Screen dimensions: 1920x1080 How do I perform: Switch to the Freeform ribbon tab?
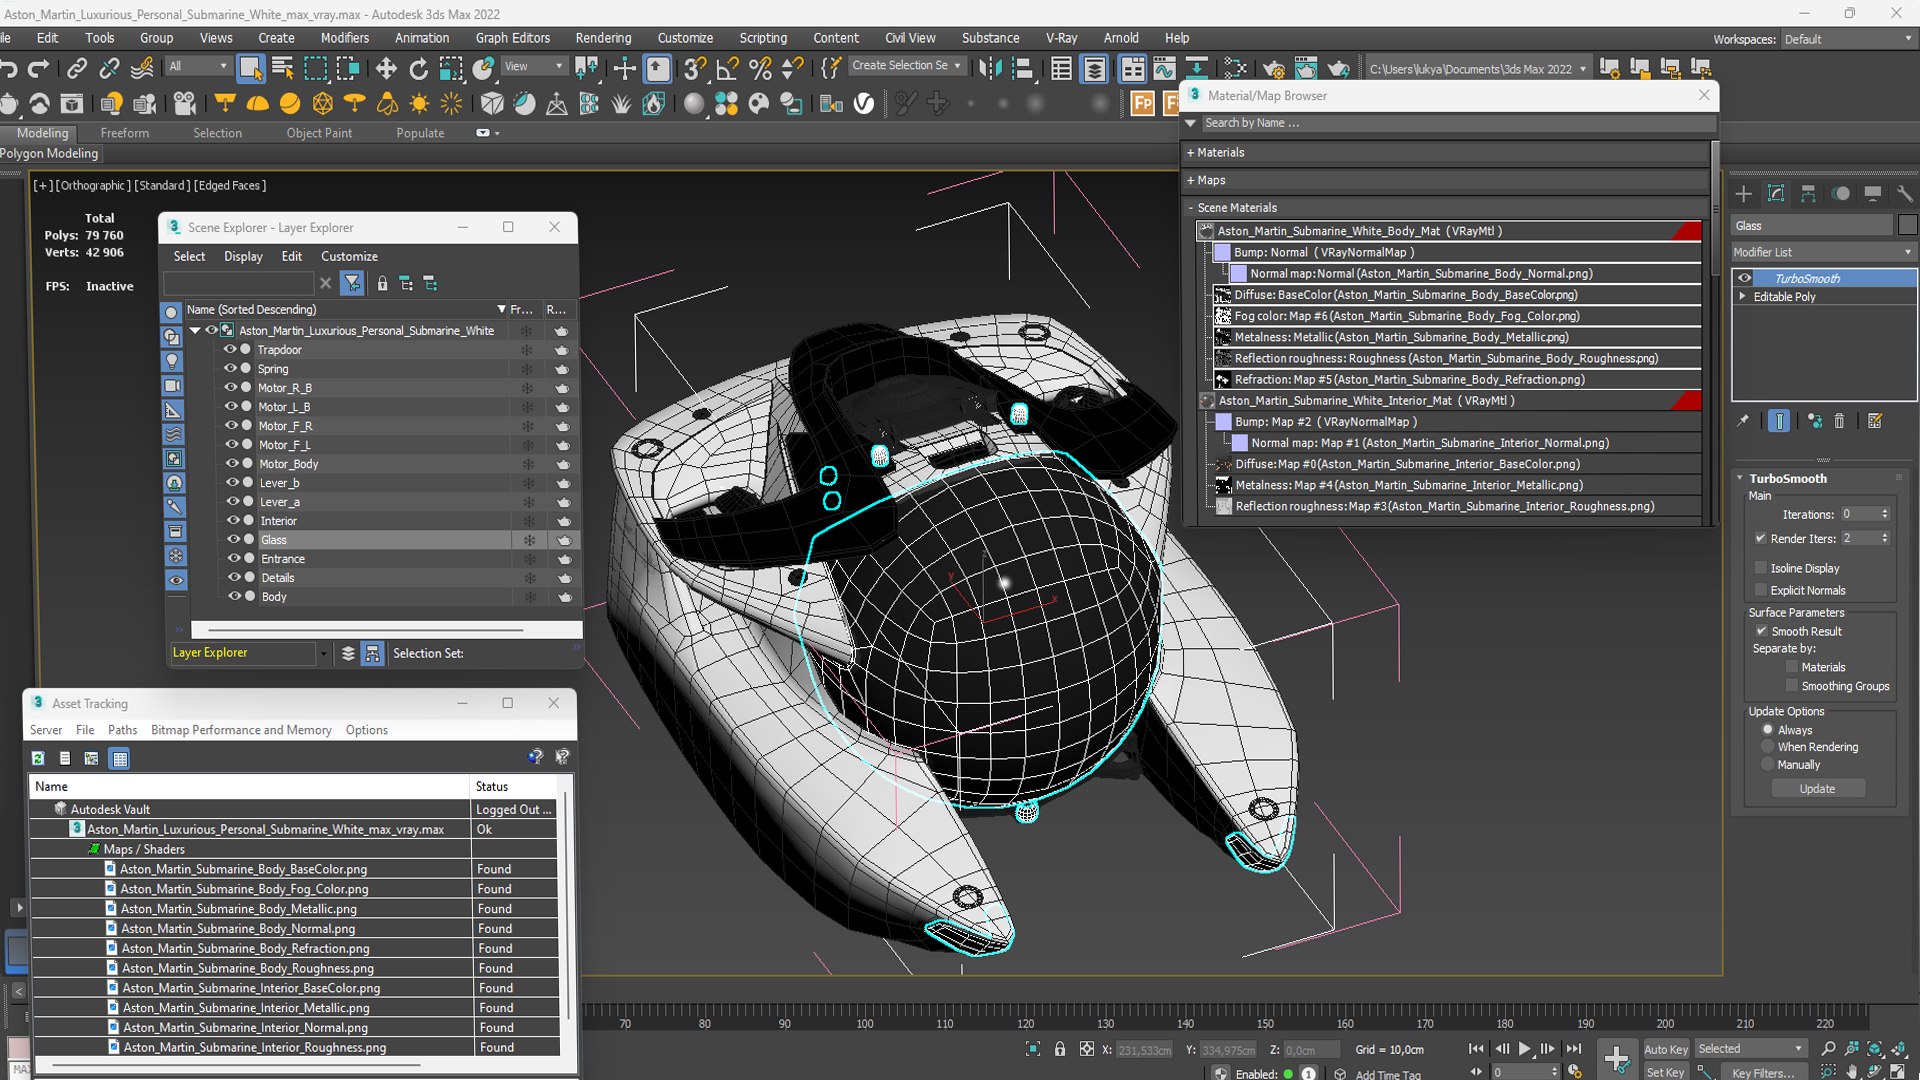(125, 133)
